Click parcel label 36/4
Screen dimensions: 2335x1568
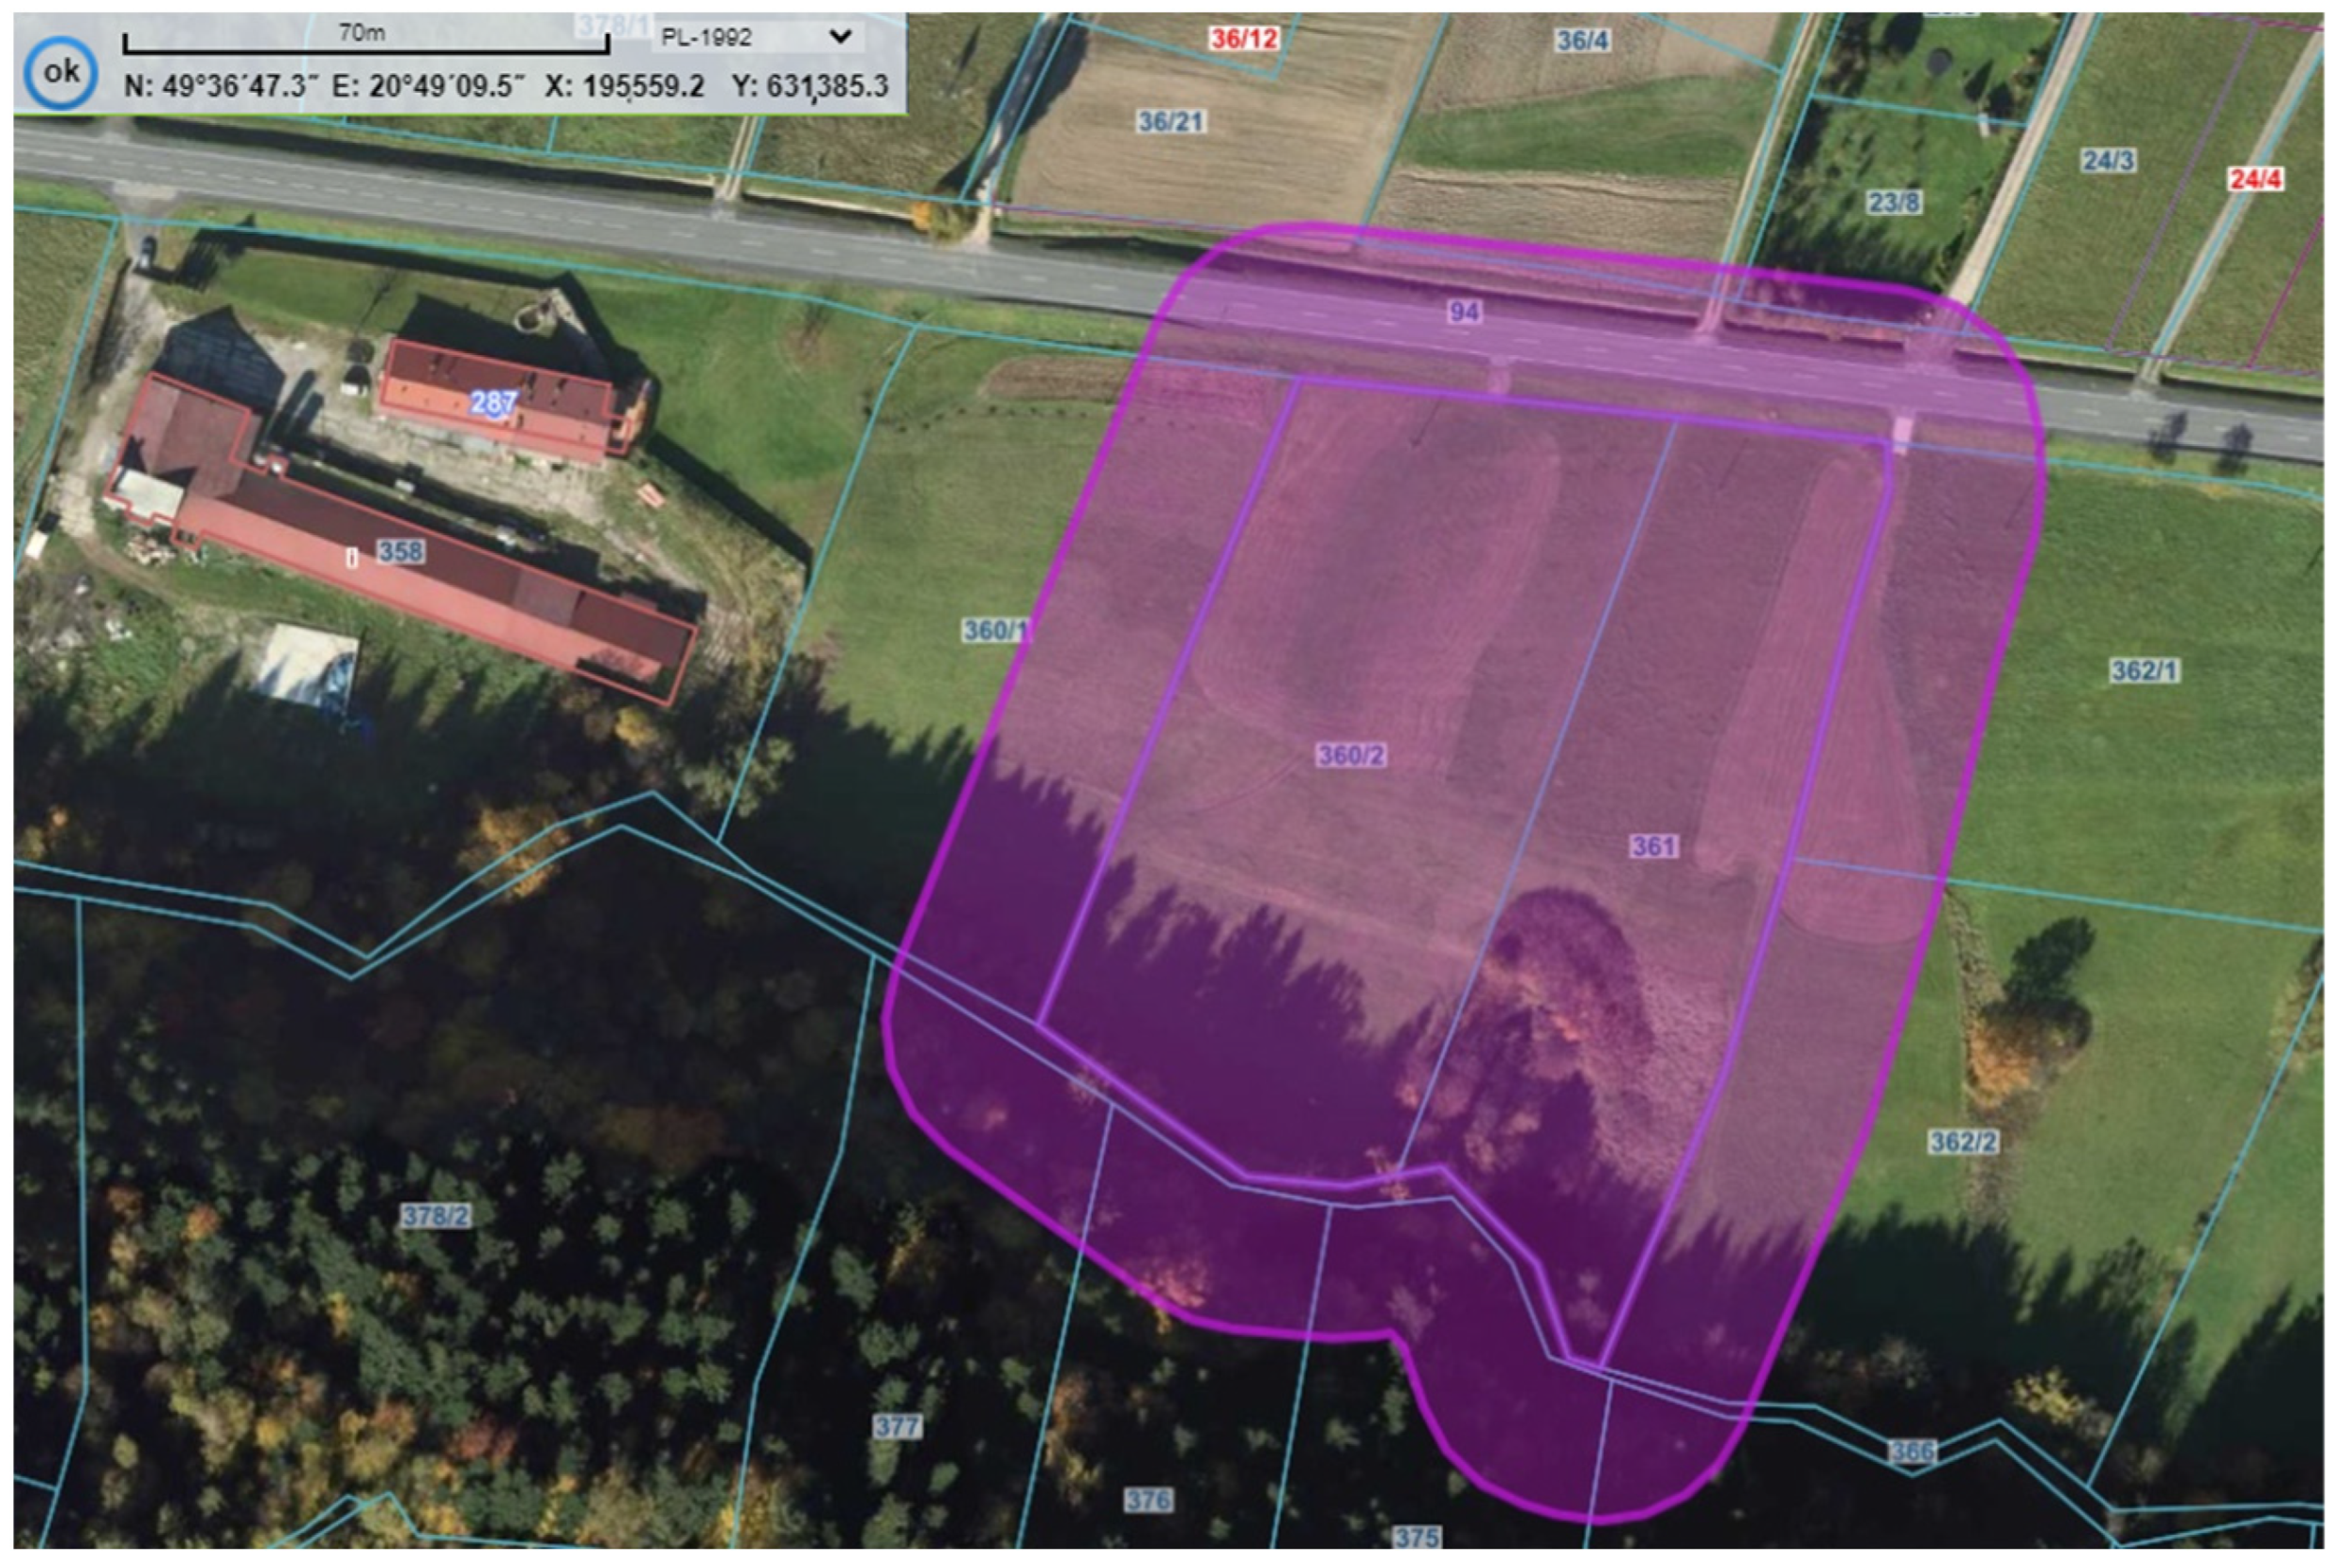pyautogui.click(x=1582, y=41)
